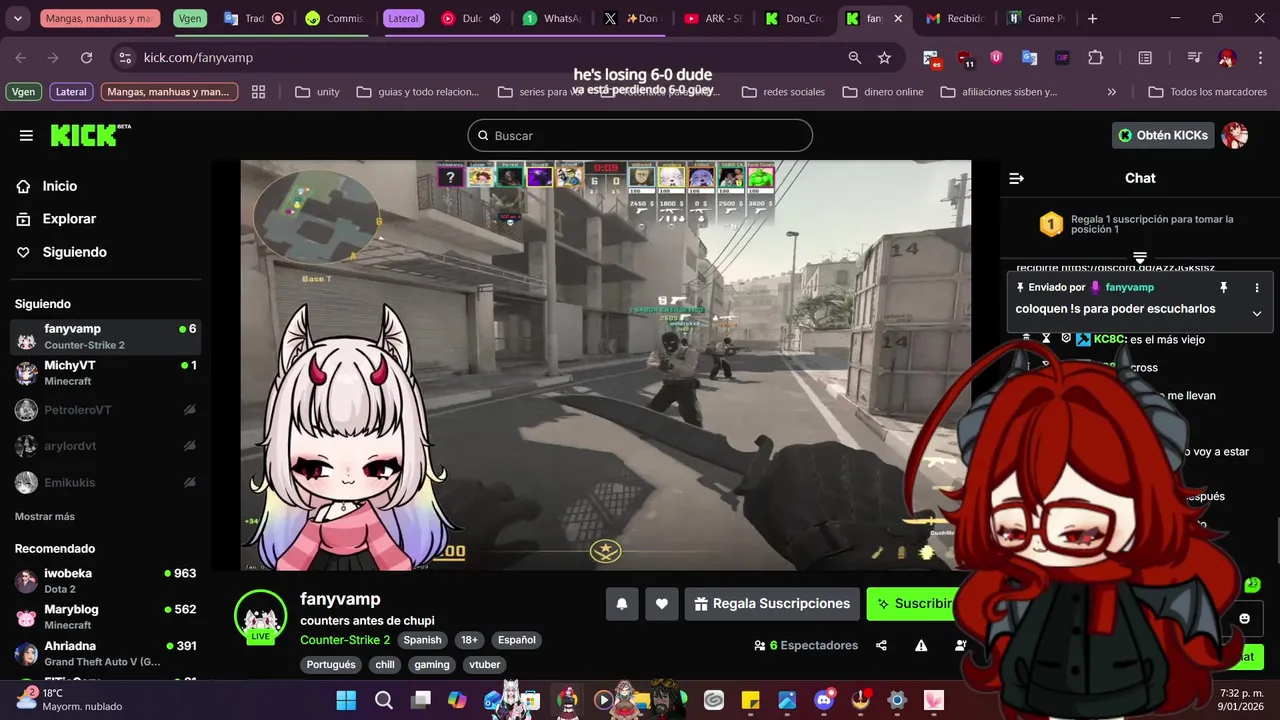
Task: Follow channel with heart button
Action: pos(661,604)
